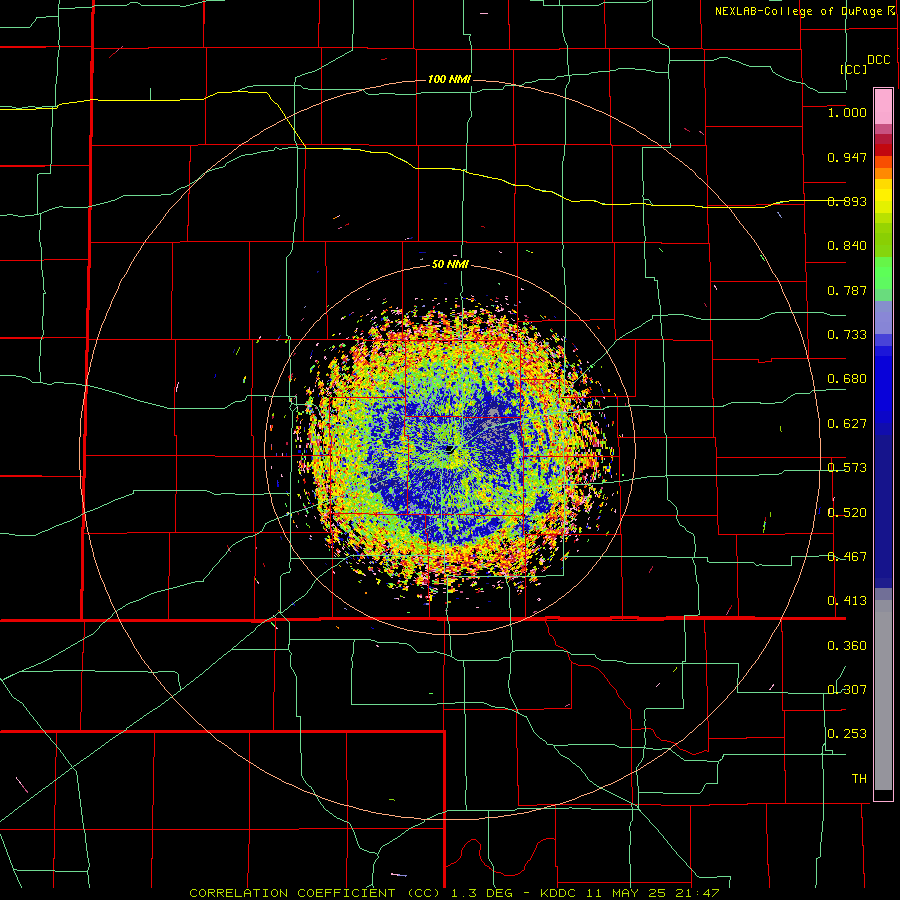
Task: Pick the pink band at the scale top
Action: (x=883, y=107)
